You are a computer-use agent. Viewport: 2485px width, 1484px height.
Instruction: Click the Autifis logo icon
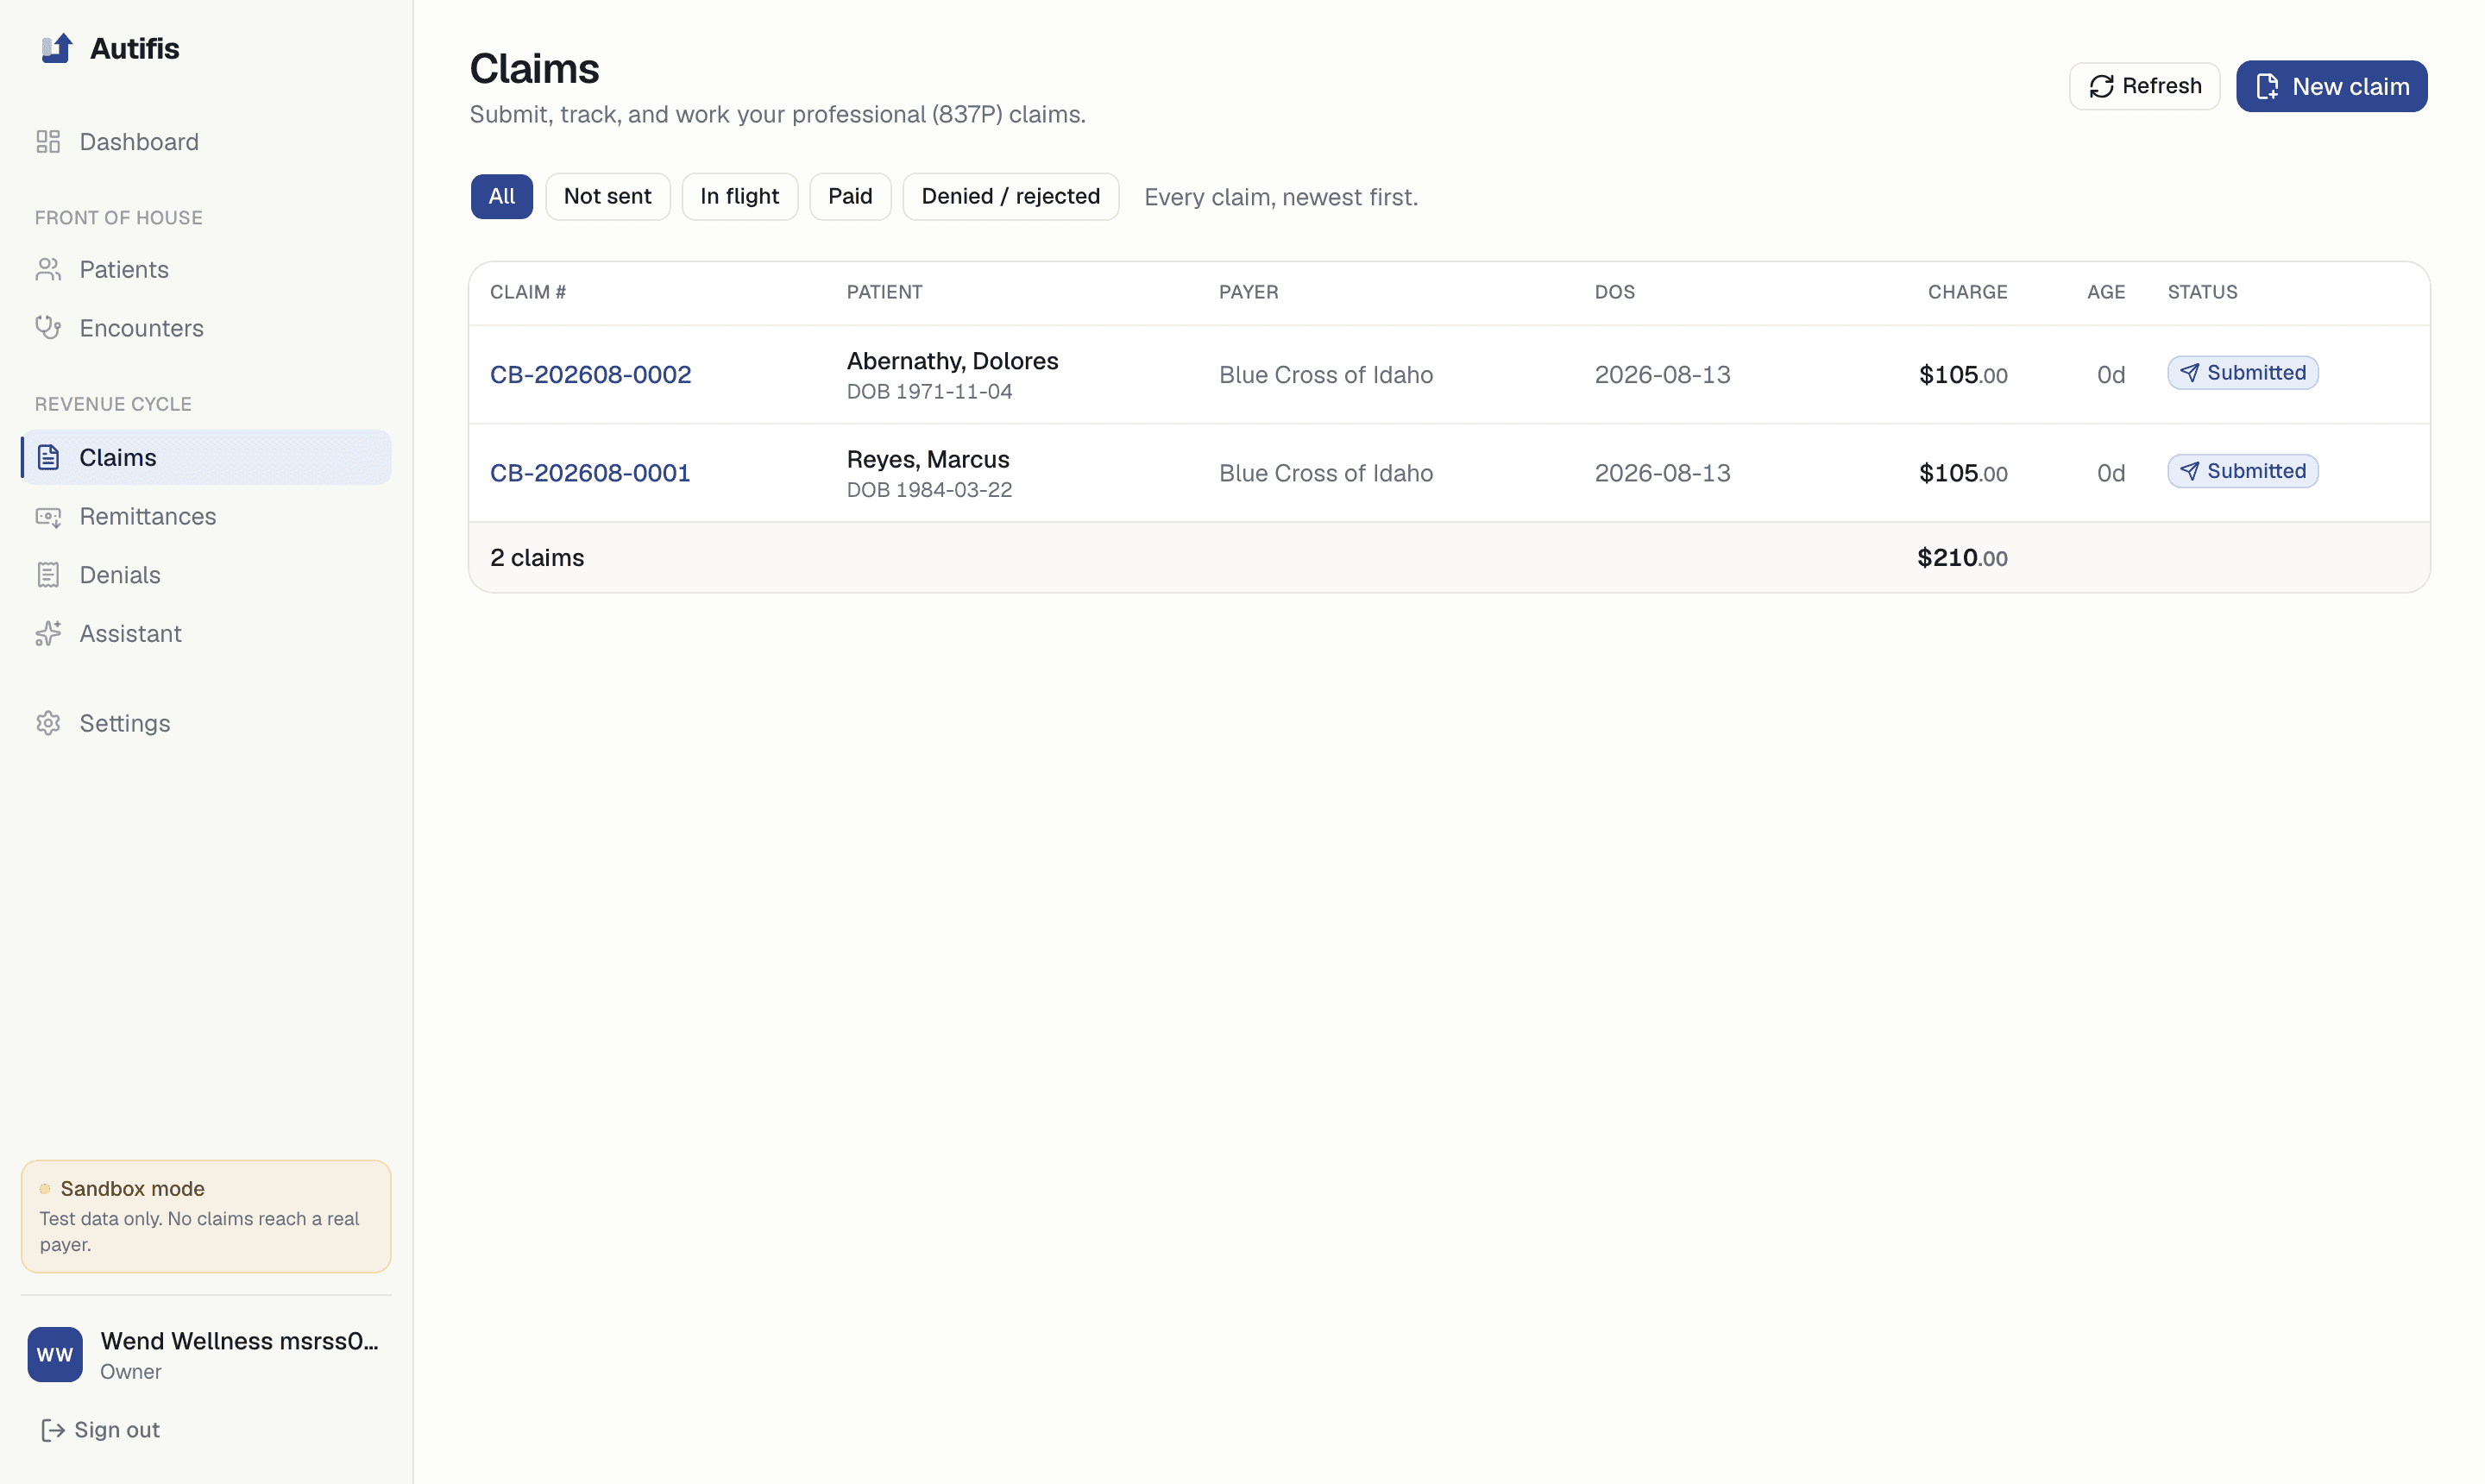[x=57, y=48]
